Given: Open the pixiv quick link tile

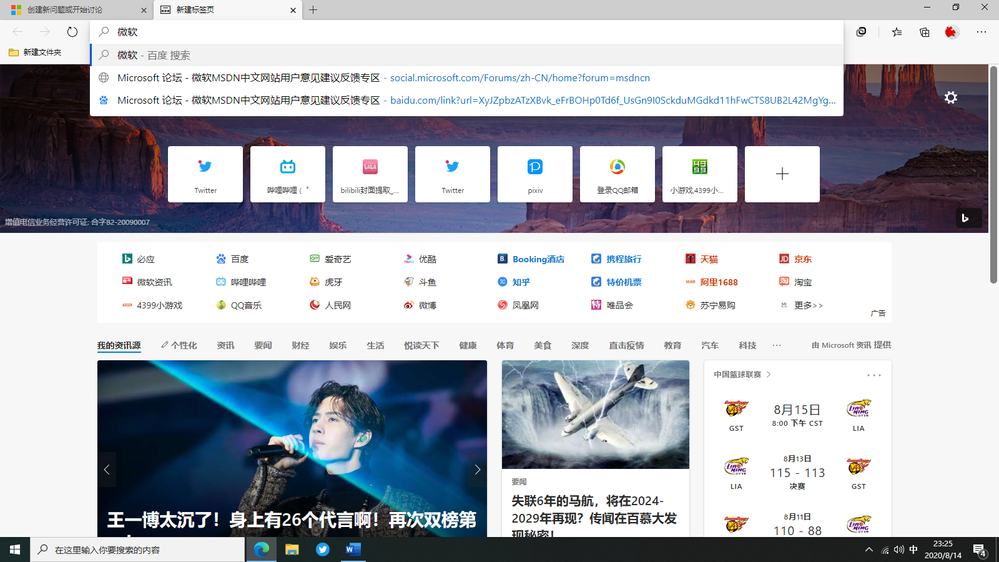Looking at the screenshot, I should [x=535, y=174].
